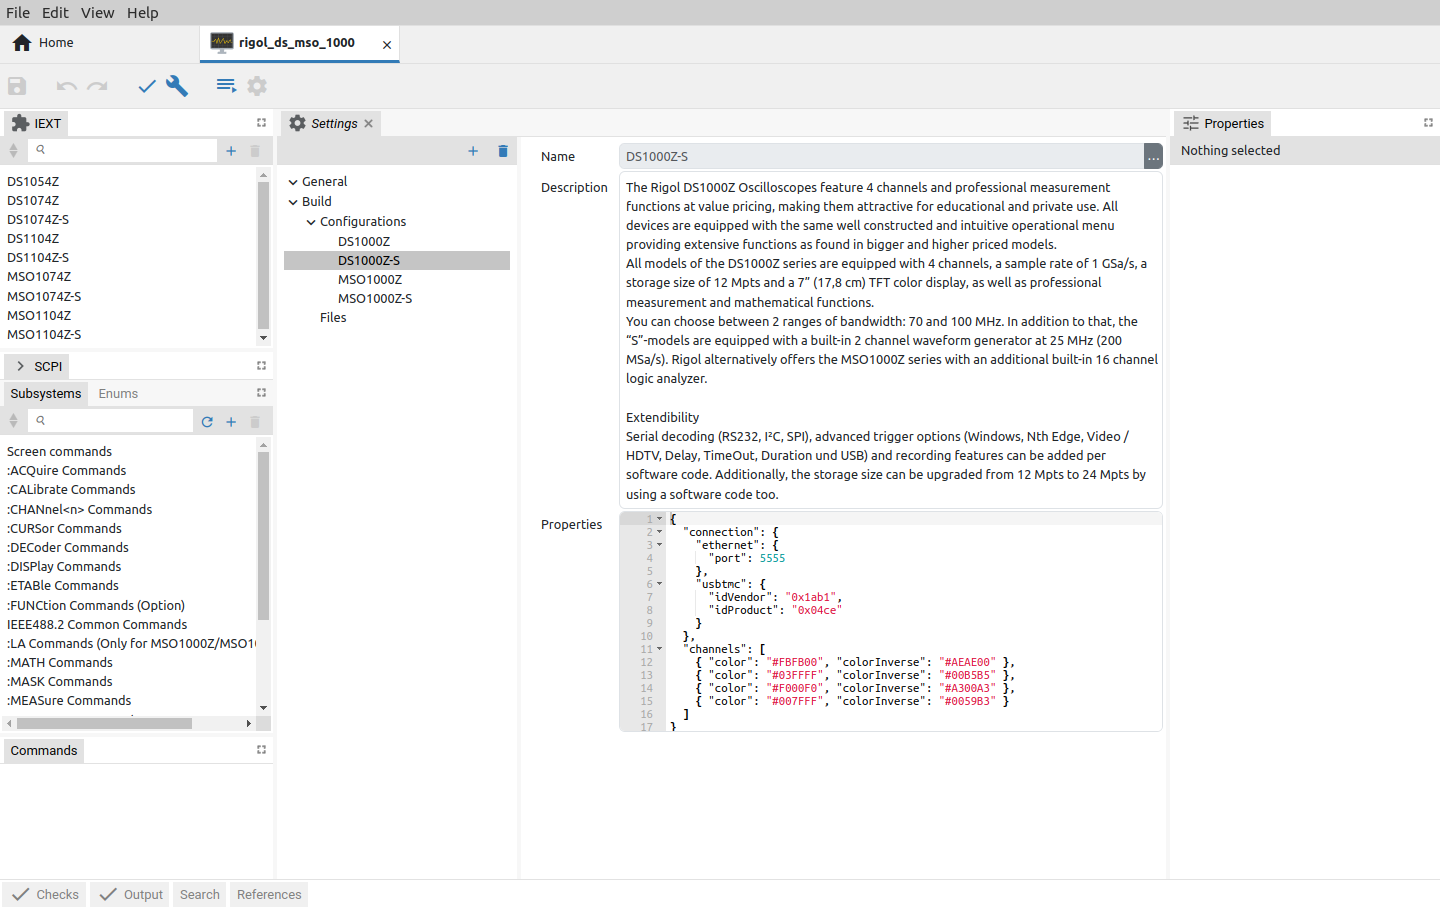Refresh the Subsystems list

click(x=207, y=422)
